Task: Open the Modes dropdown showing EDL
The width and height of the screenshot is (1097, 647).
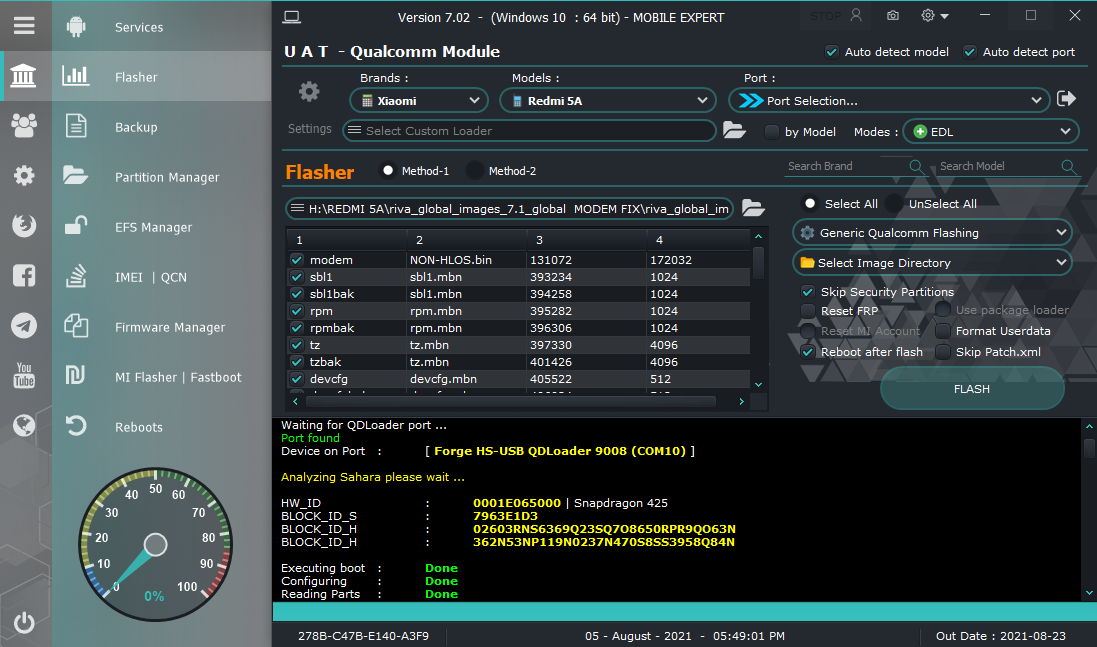Action: (991, 131)
